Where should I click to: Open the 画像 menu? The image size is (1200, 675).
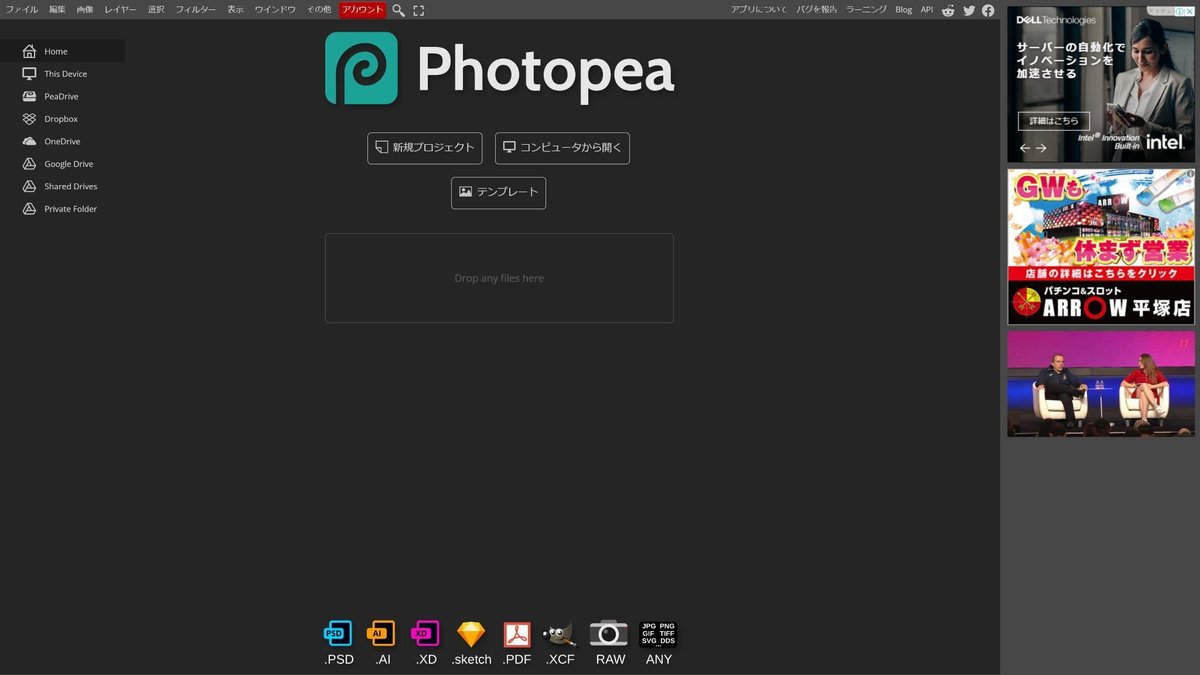pos(85,9)
